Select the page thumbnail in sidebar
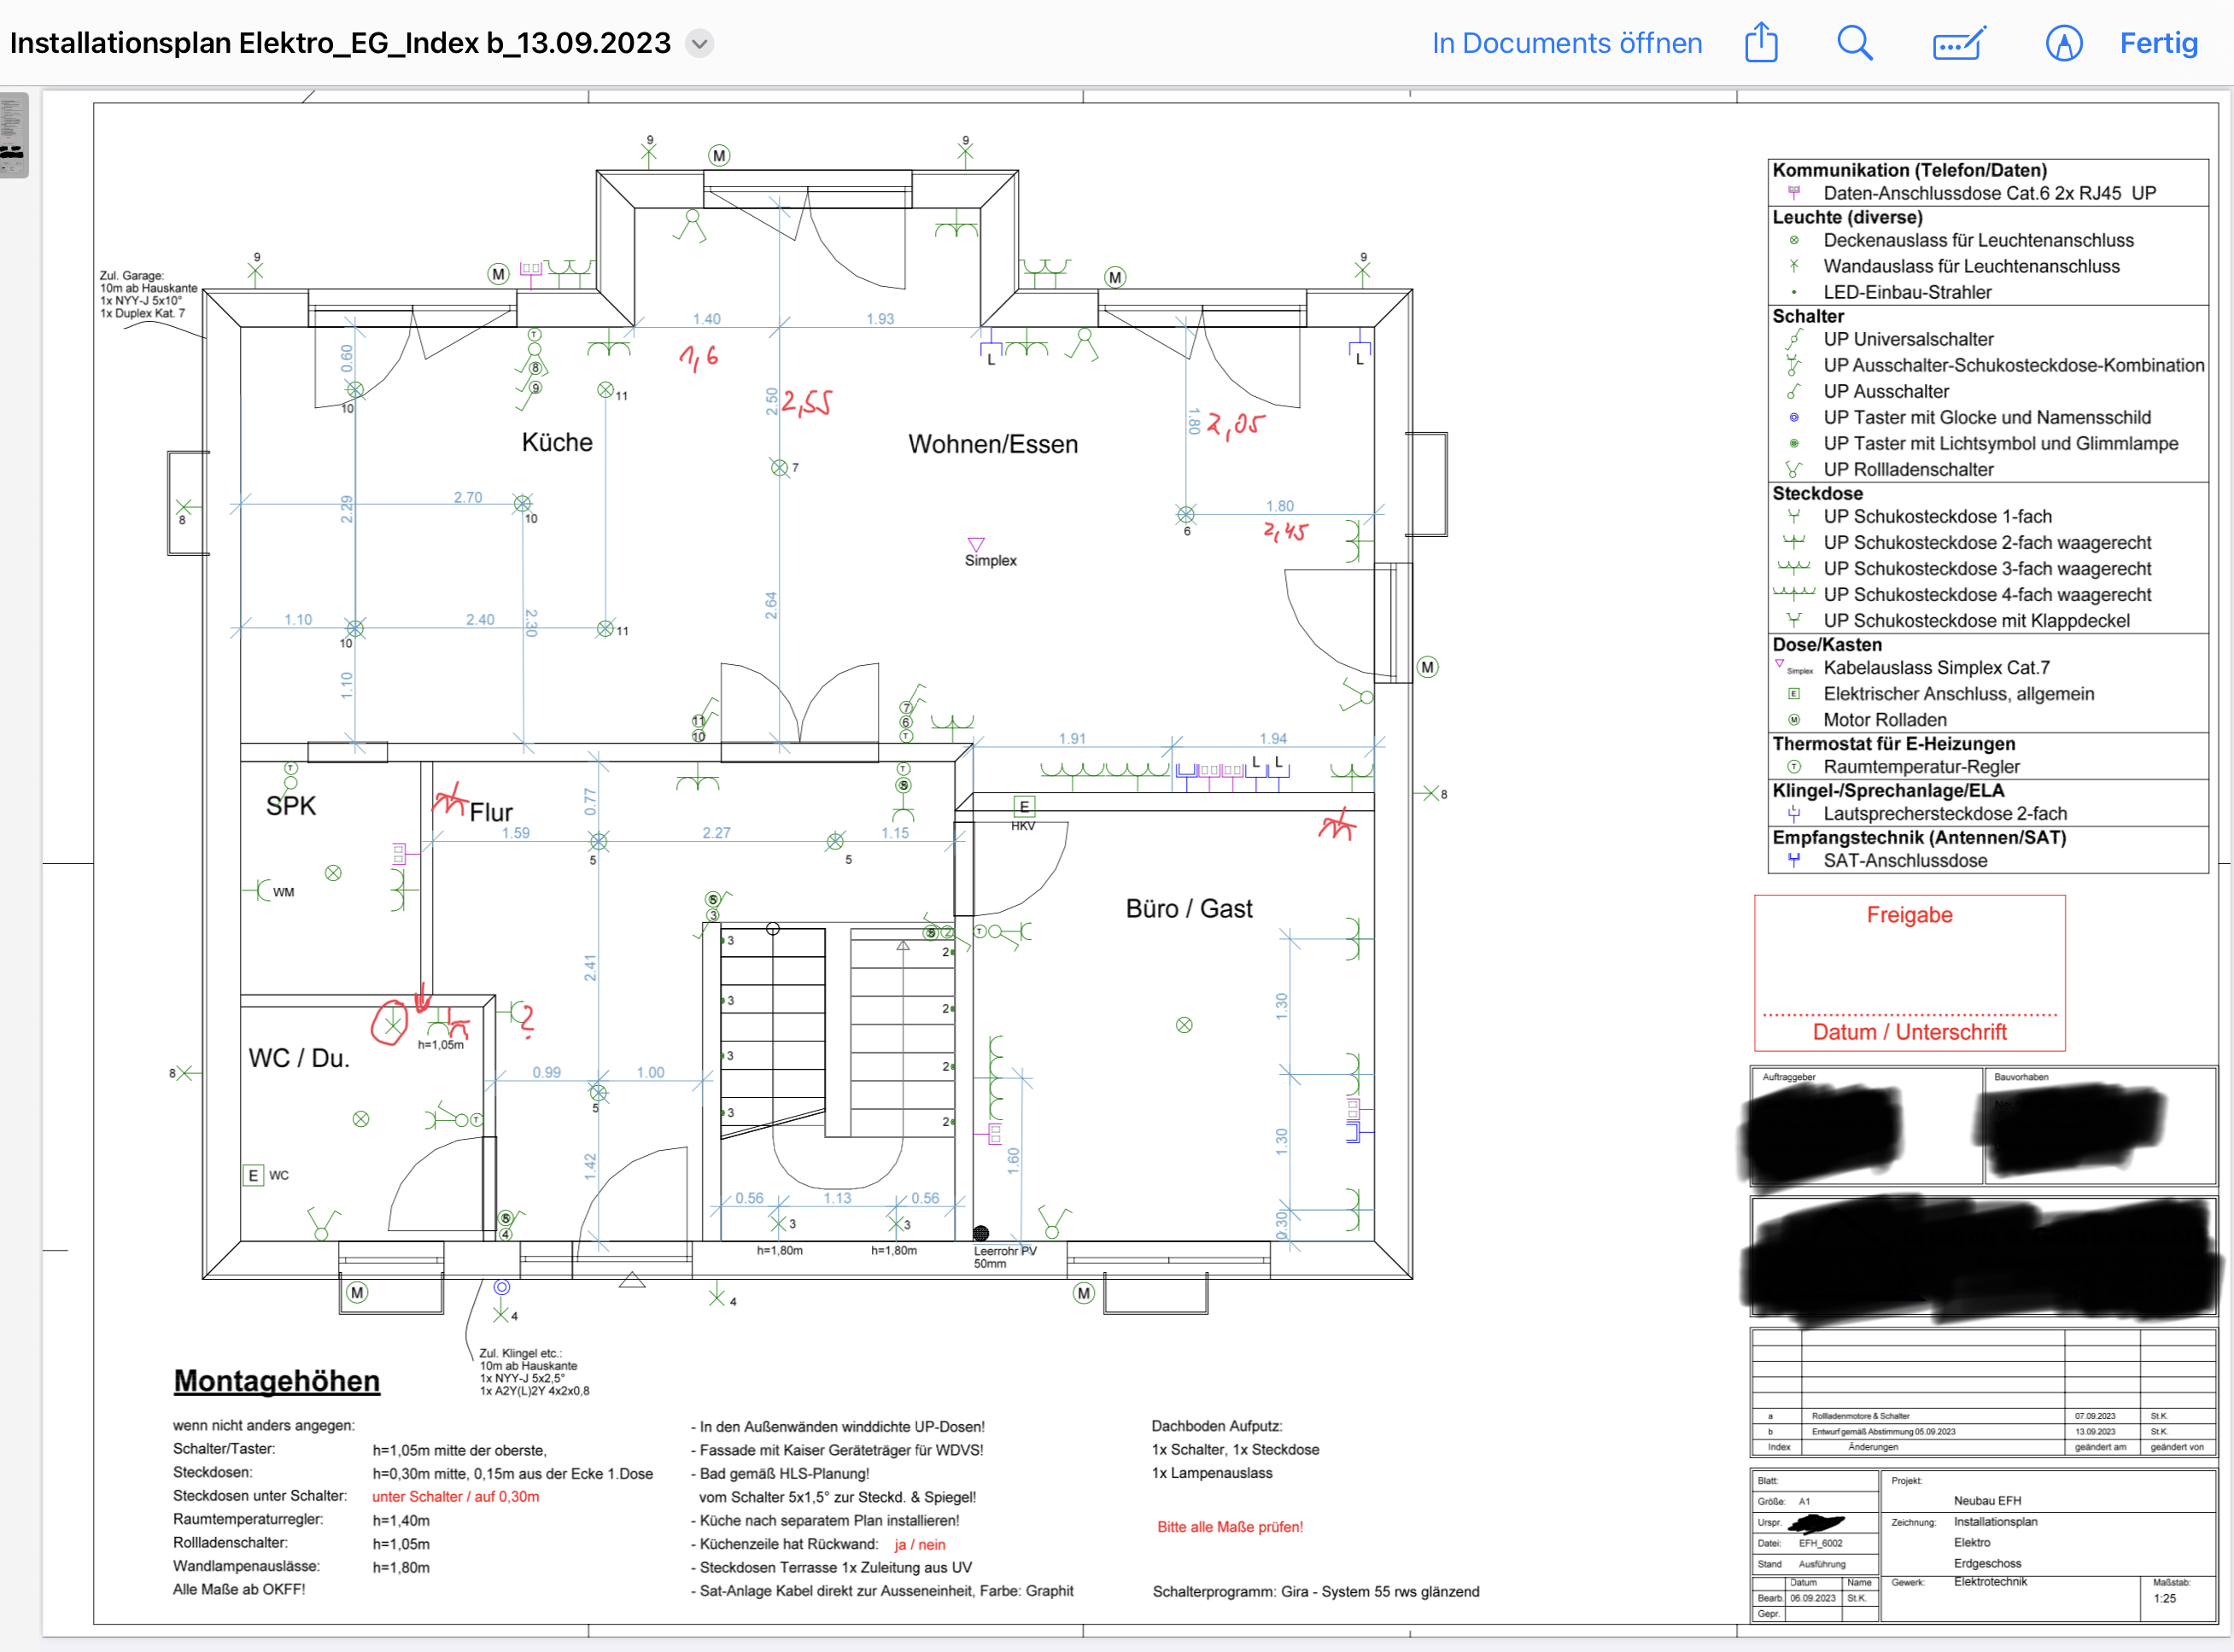This screenshot has width=2234, height=1652. pos(14,134)
